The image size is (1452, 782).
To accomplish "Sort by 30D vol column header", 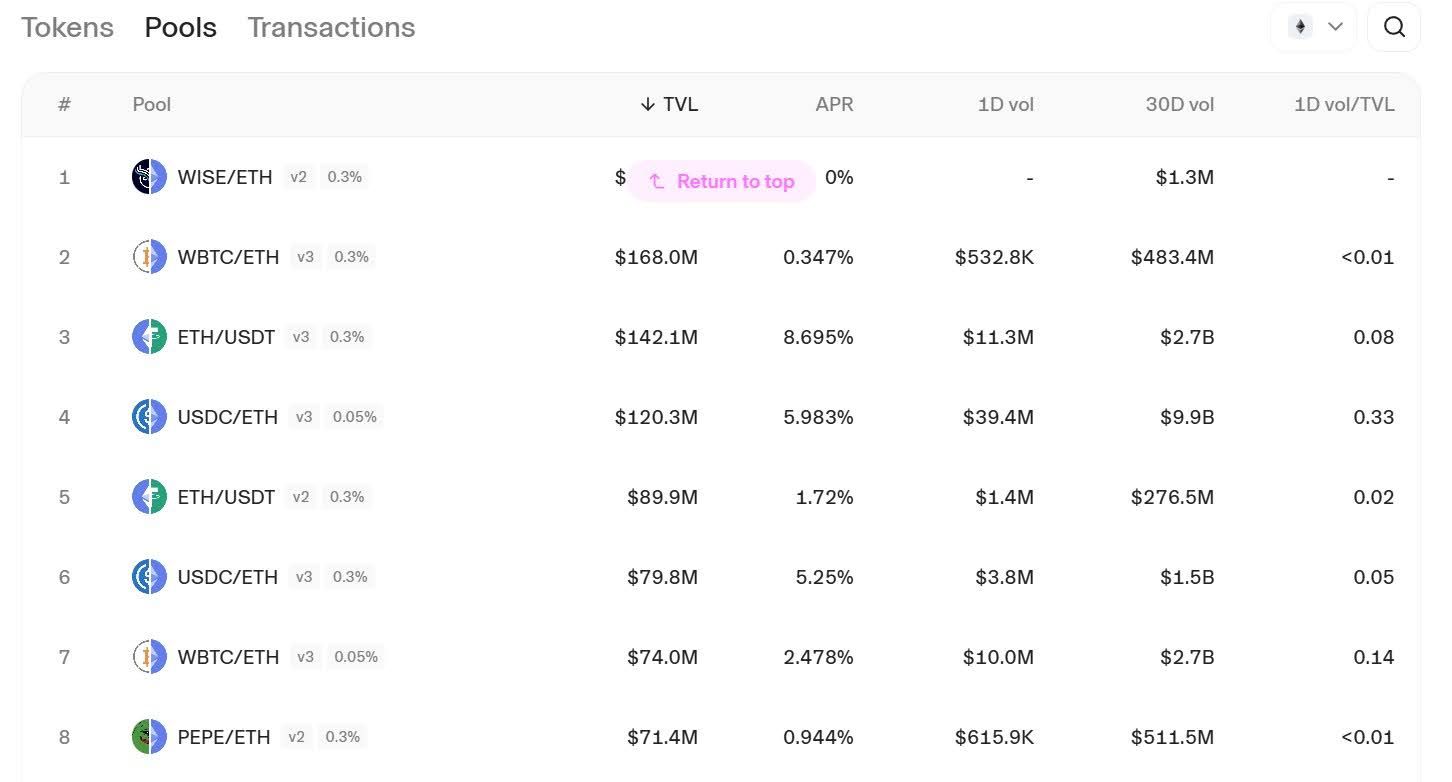I will click(x=1180, y=104).
